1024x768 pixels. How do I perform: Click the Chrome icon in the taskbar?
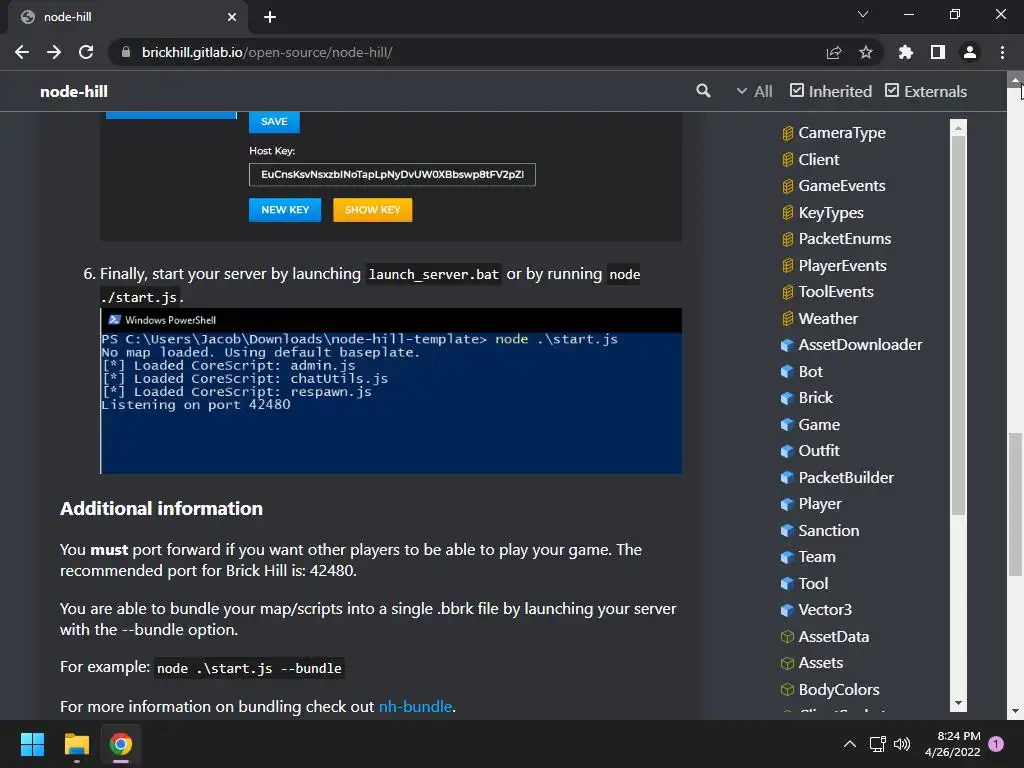pos(121,744)
